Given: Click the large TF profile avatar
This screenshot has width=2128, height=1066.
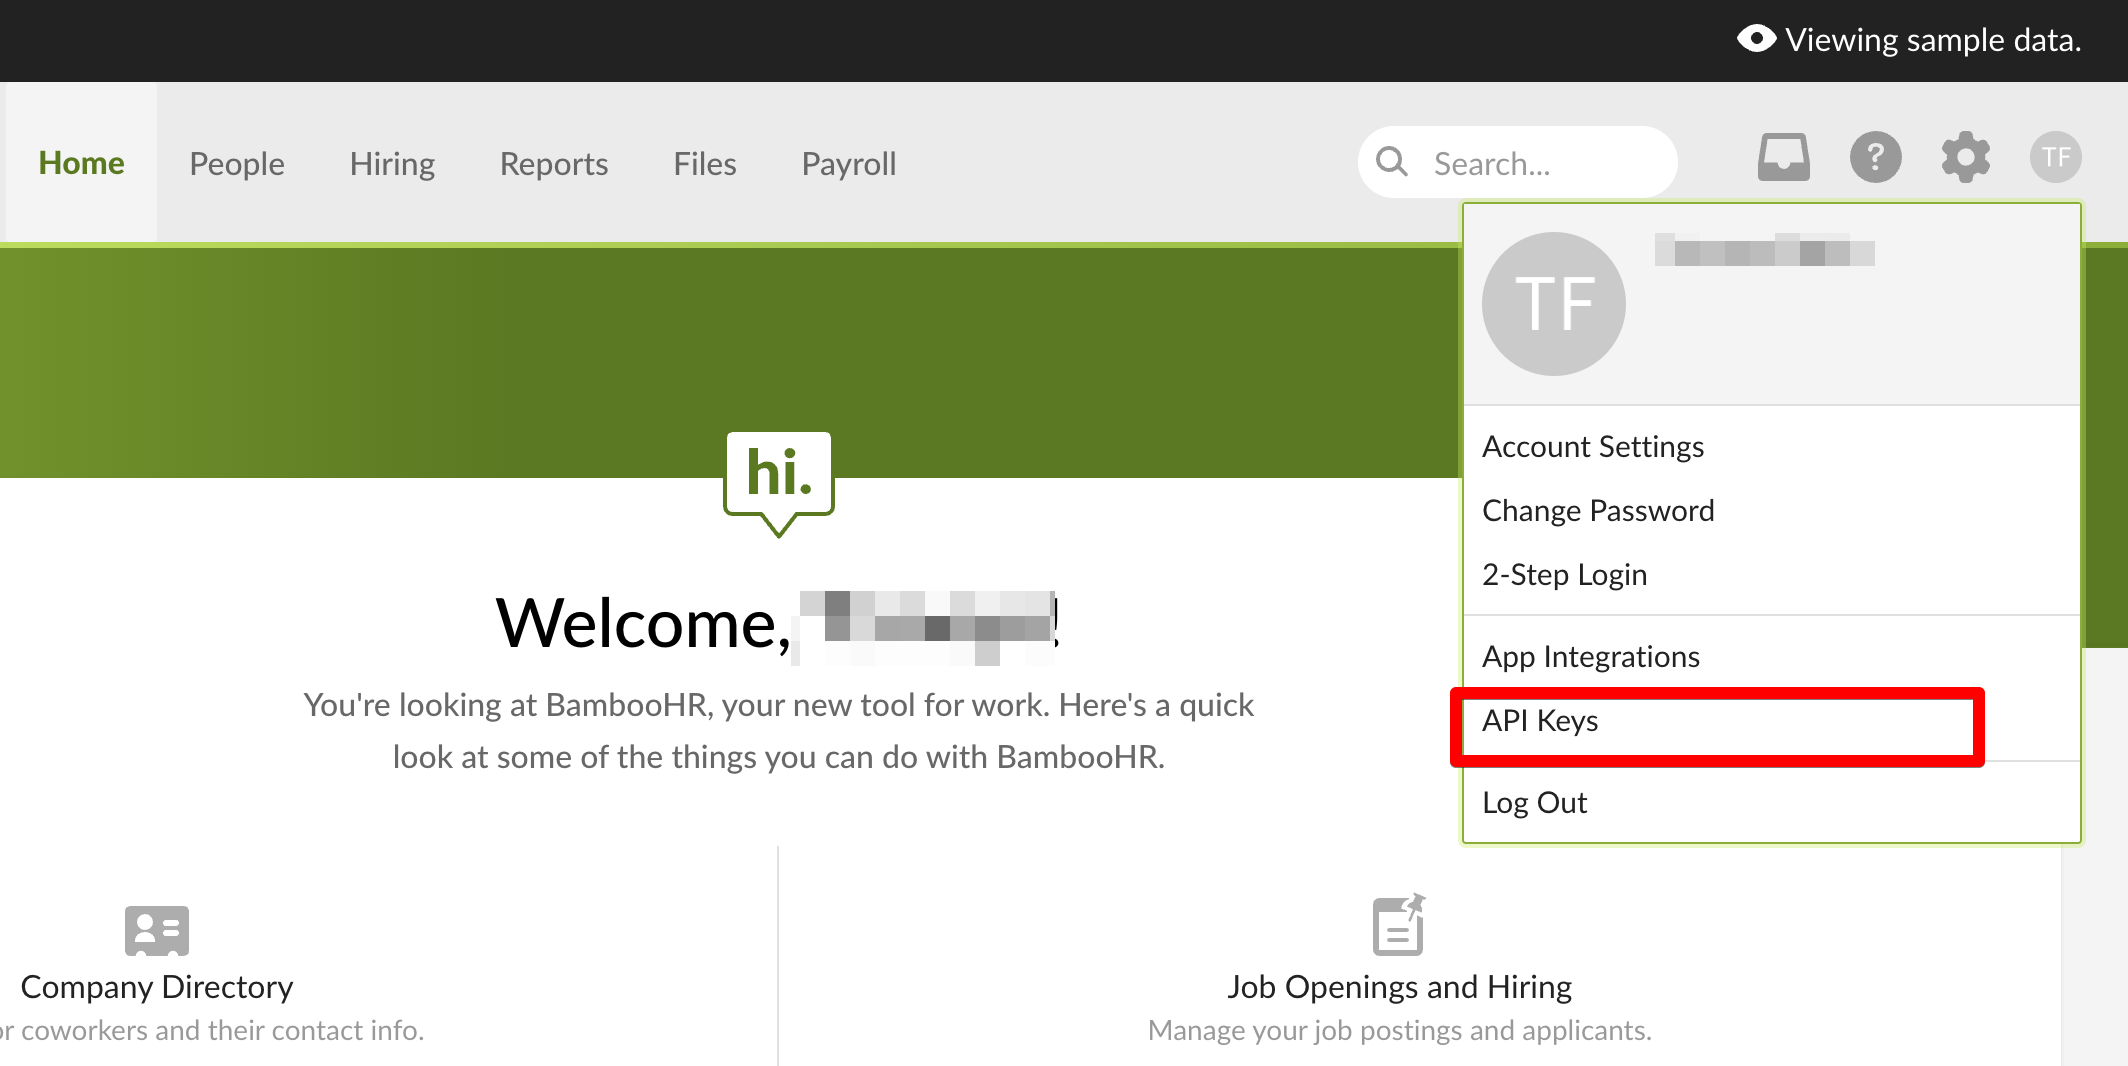Looking at the screenshot, I should (x=1553, y=304).
